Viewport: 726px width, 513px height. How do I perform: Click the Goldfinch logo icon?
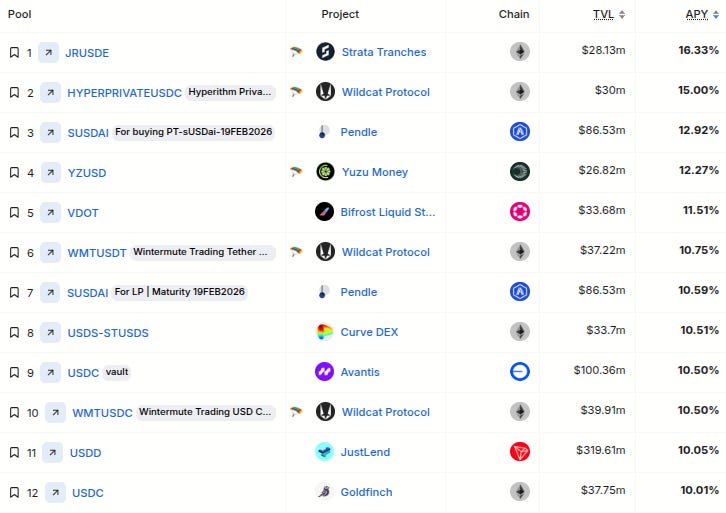point(324,491)
